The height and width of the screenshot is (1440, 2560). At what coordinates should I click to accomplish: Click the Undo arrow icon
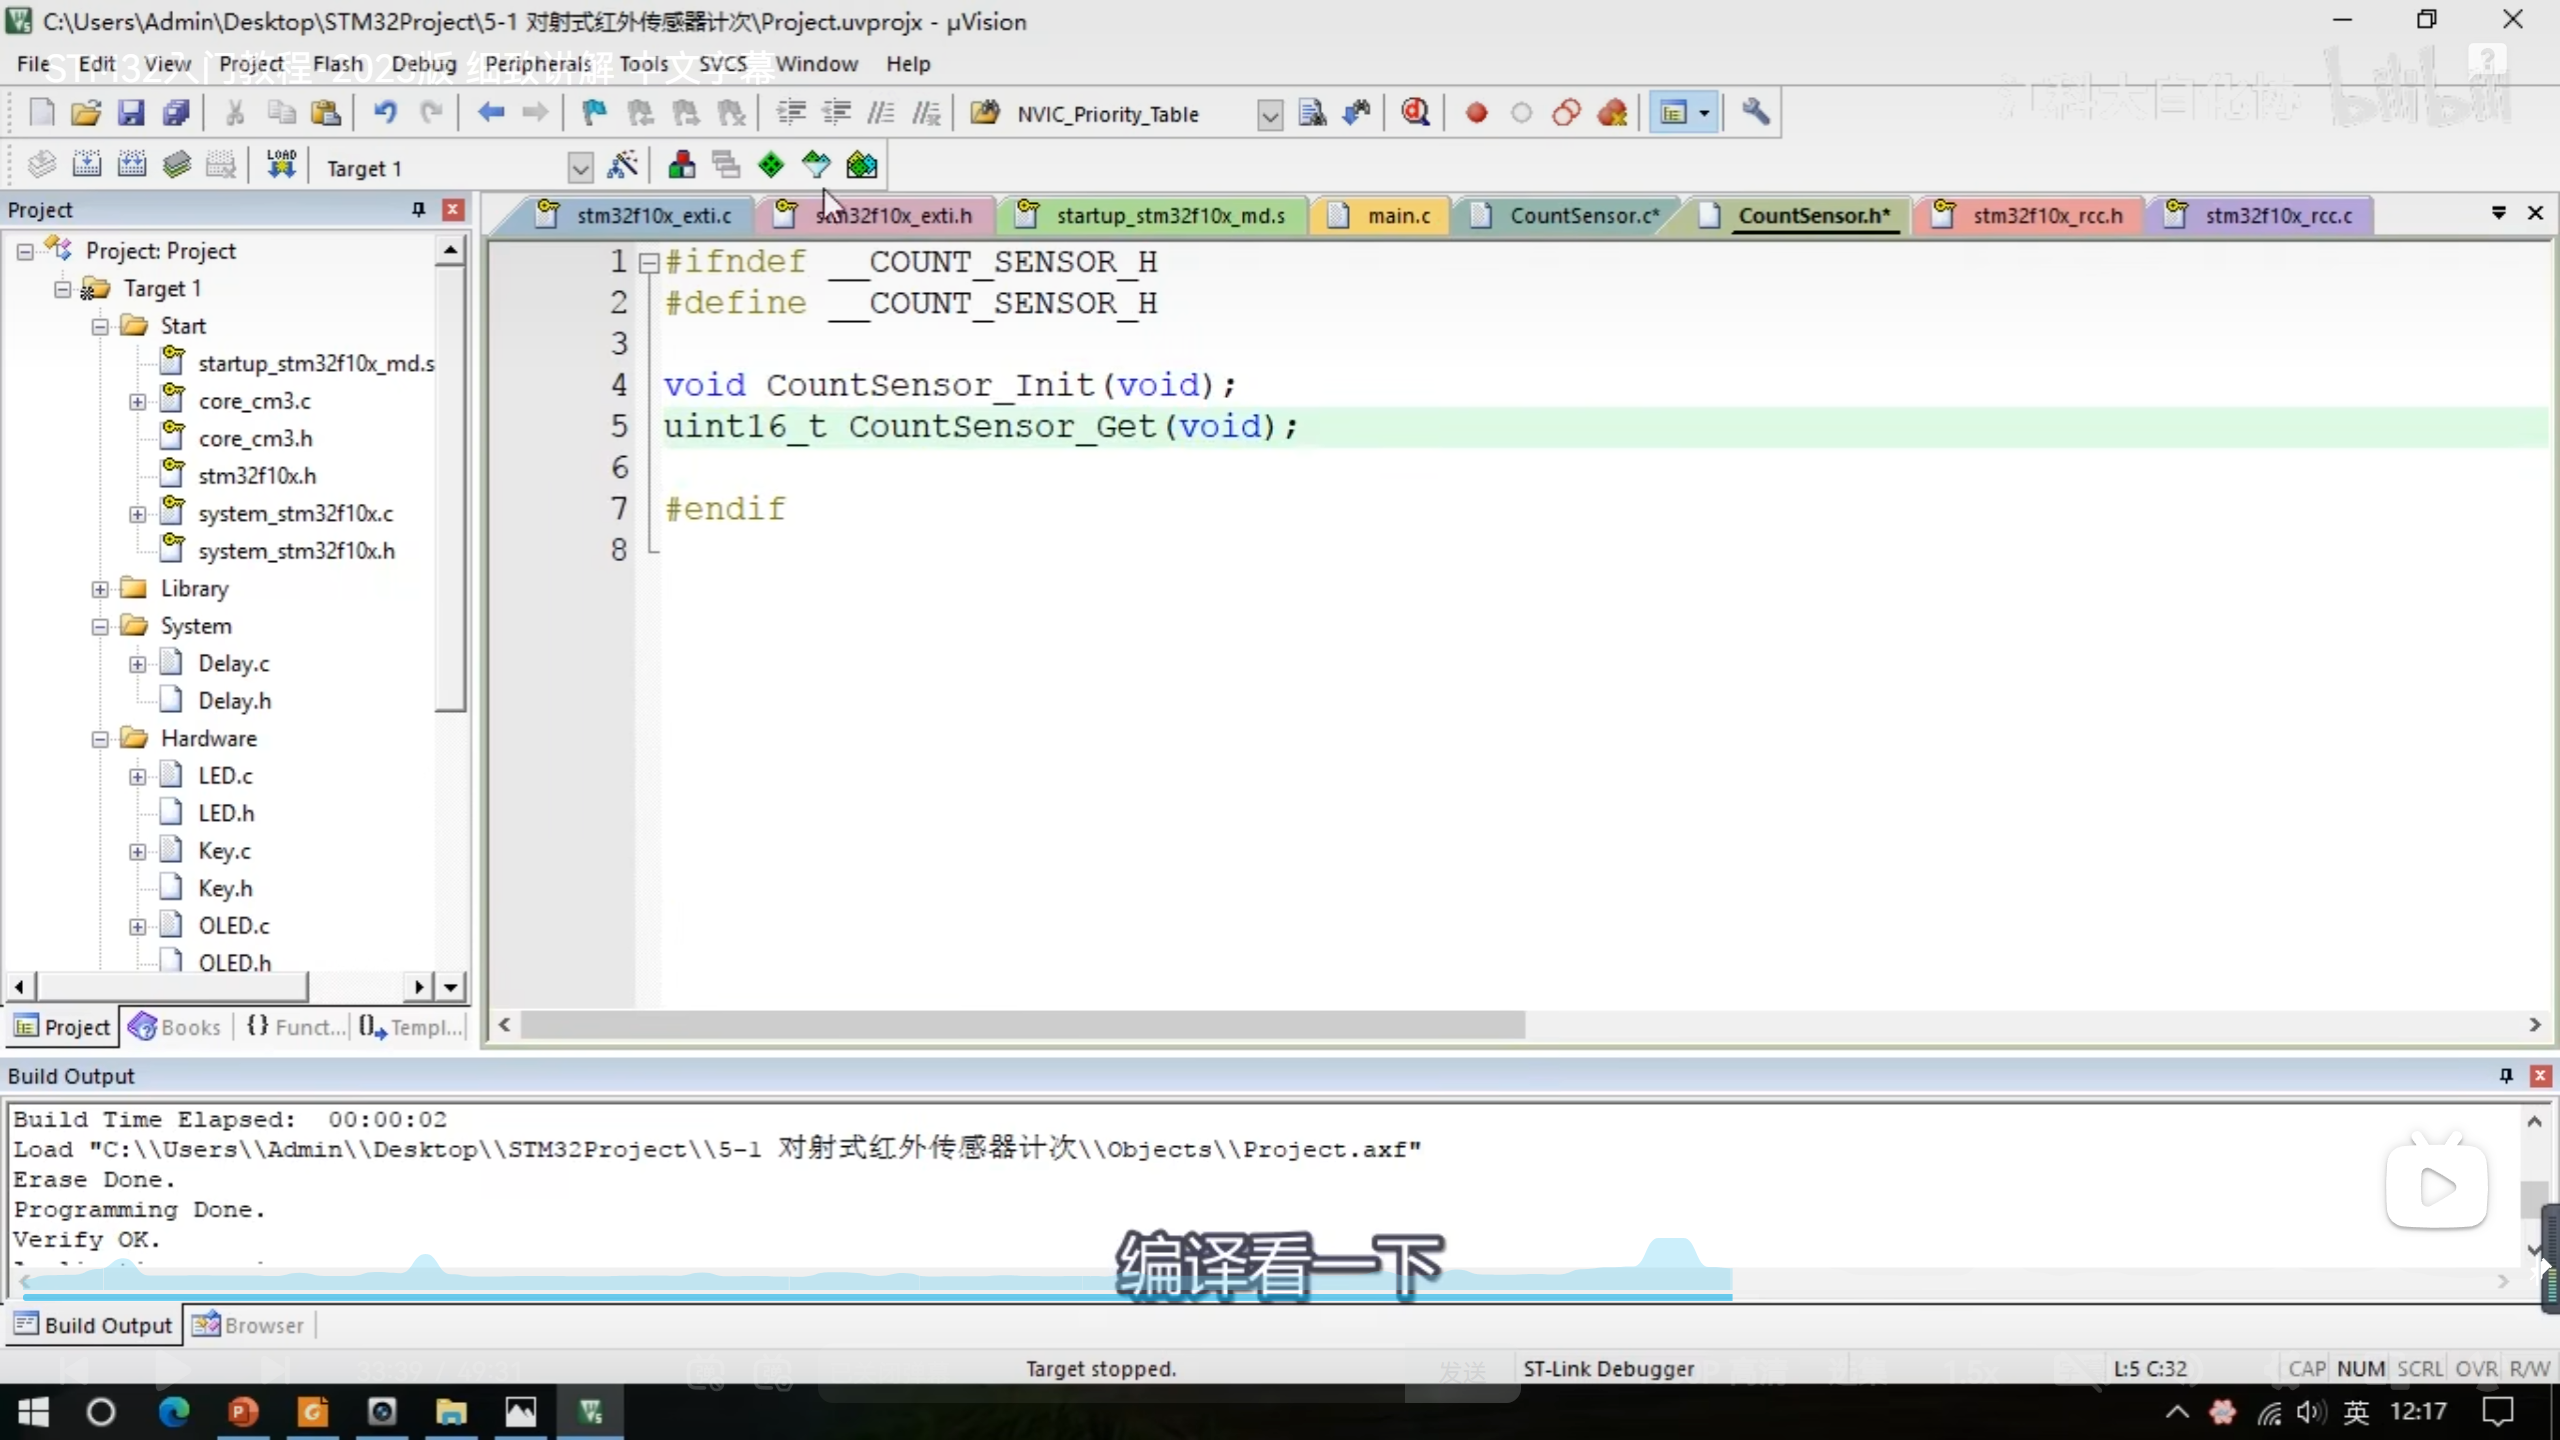tap(385, 113)
